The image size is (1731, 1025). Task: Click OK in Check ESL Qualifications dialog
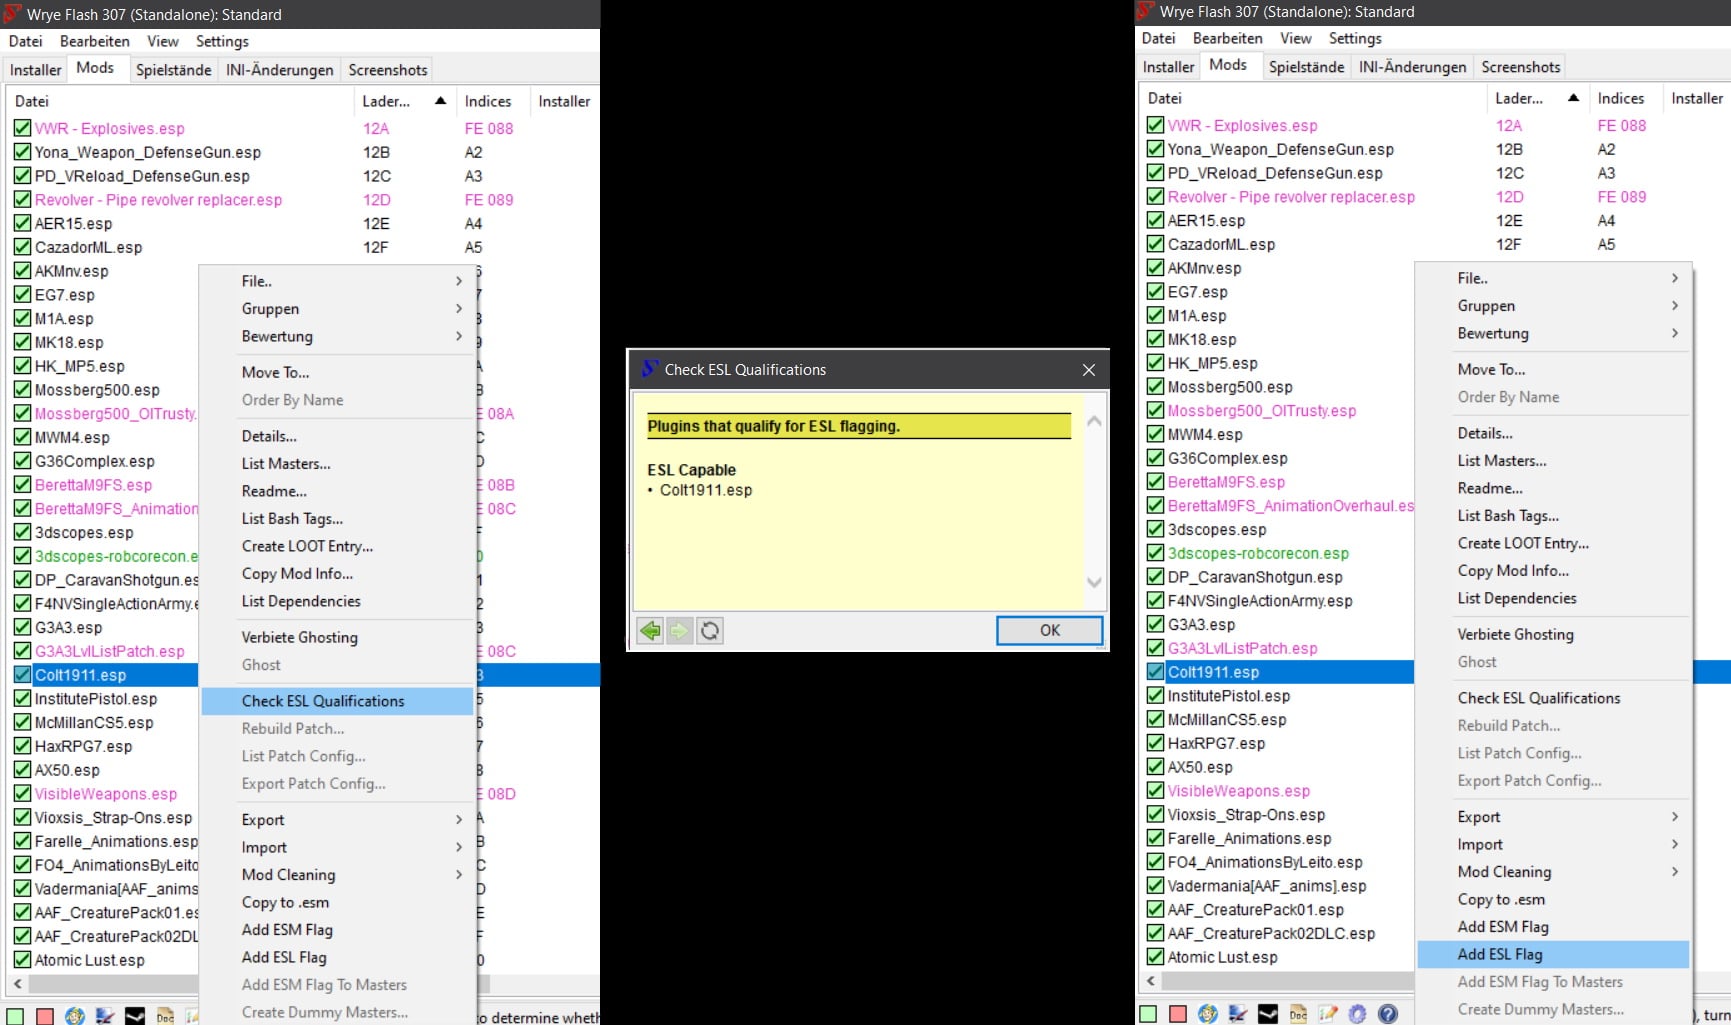point(1050,630)
